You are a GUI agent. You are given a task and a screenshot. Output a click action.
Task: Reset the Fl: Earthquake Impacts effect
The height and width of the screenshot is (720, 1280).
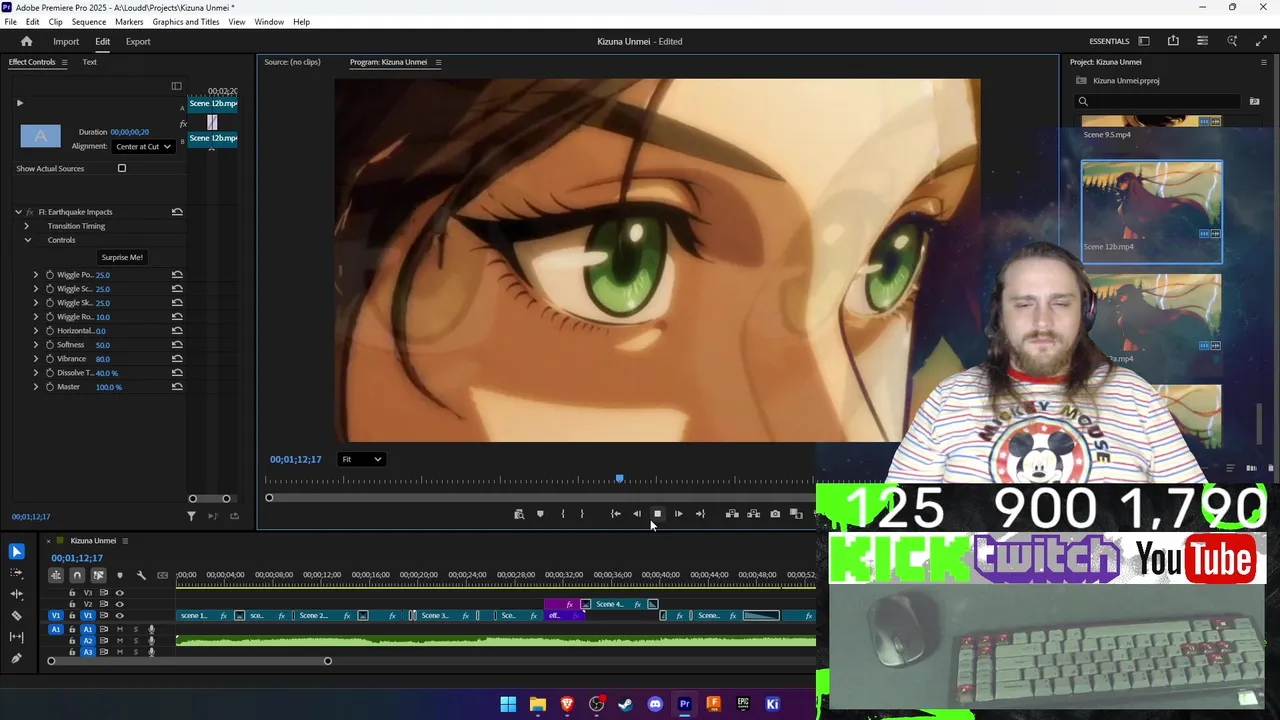[177, 212]
